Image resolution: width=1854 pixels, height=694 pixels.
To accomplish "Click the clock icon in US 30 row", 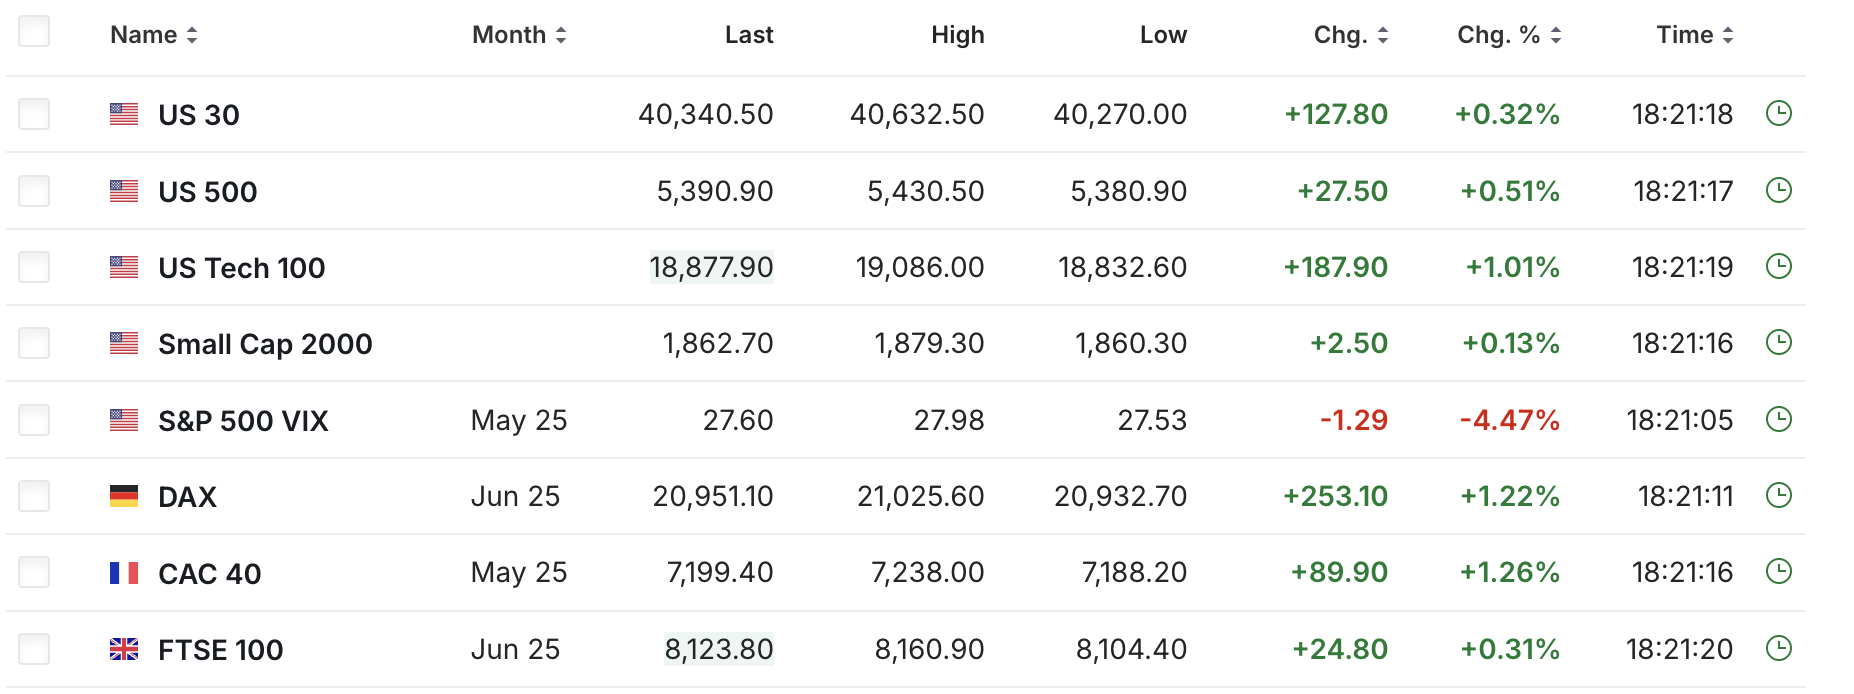I will pyautogui.click(x=1778, y=114).
